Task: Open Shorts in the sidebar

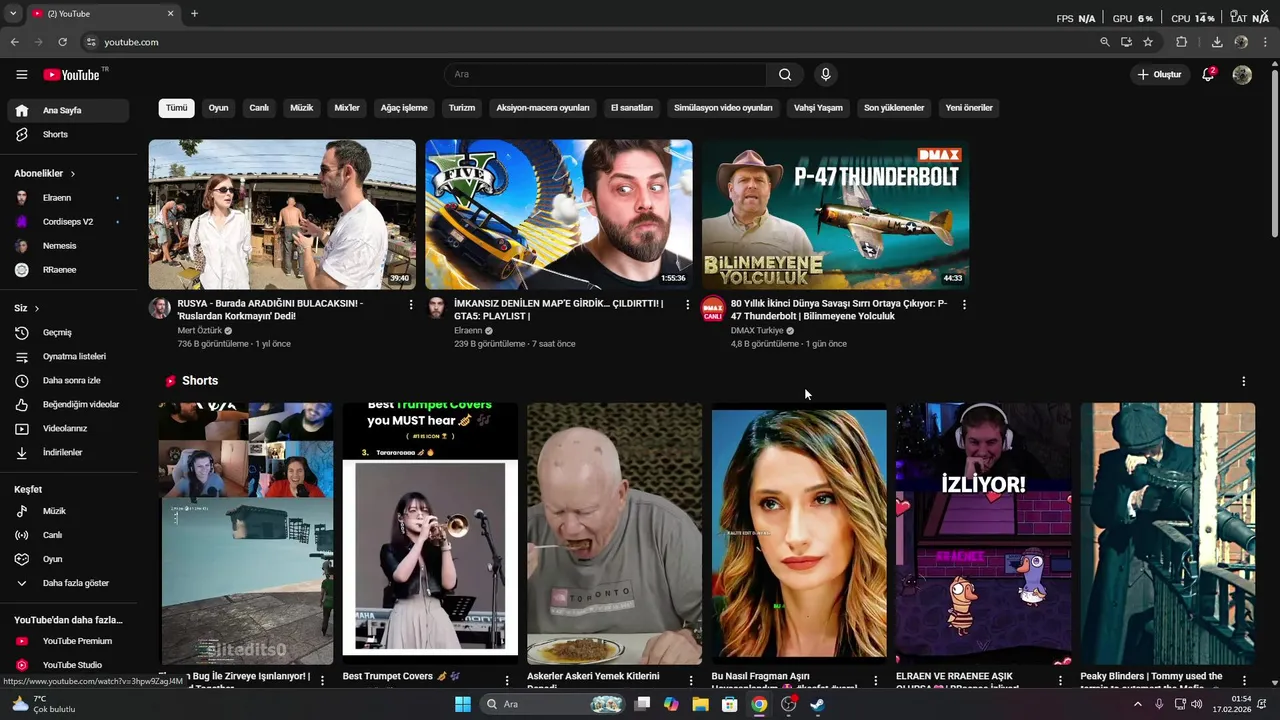Action: coord(68,134)
